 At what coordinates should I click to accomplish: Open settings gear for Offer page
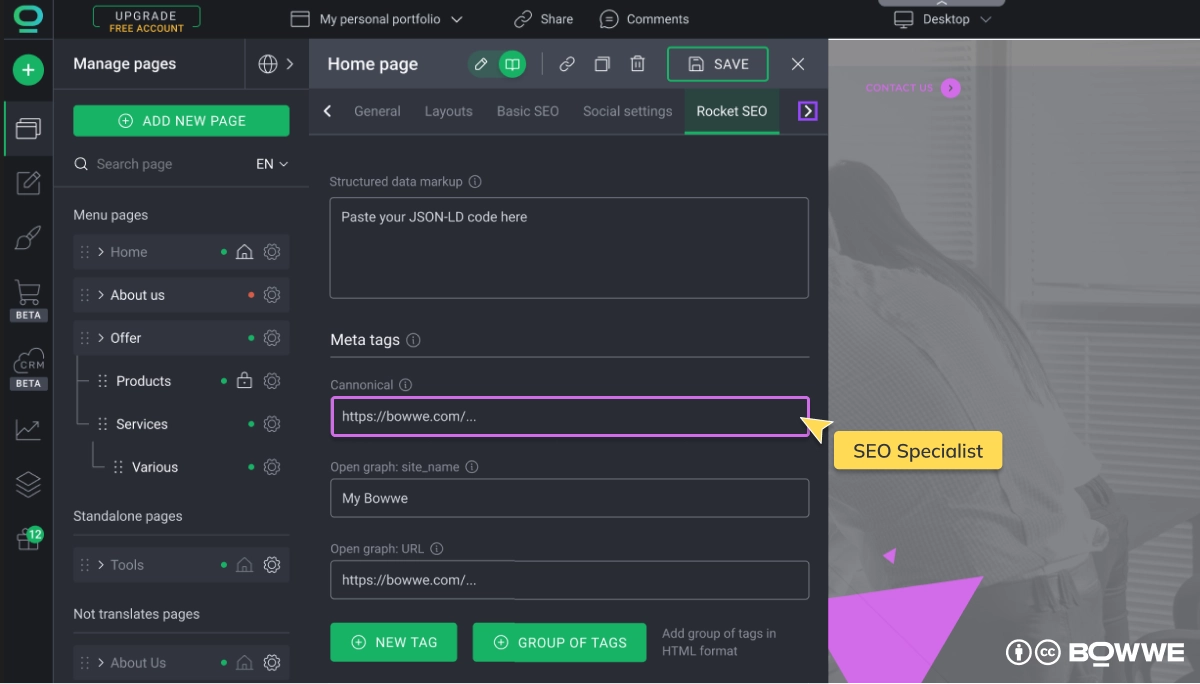pyautogui.click(x=271, y=338)
